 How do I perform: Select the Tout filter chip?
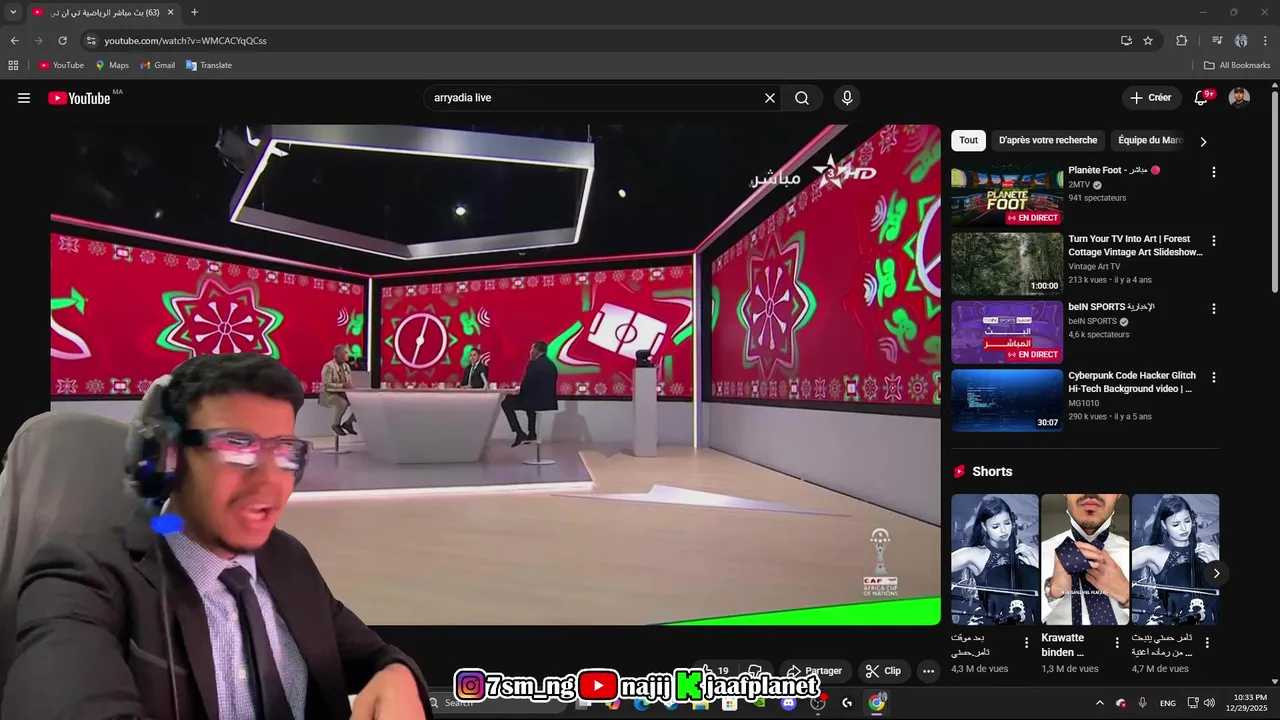969,140
